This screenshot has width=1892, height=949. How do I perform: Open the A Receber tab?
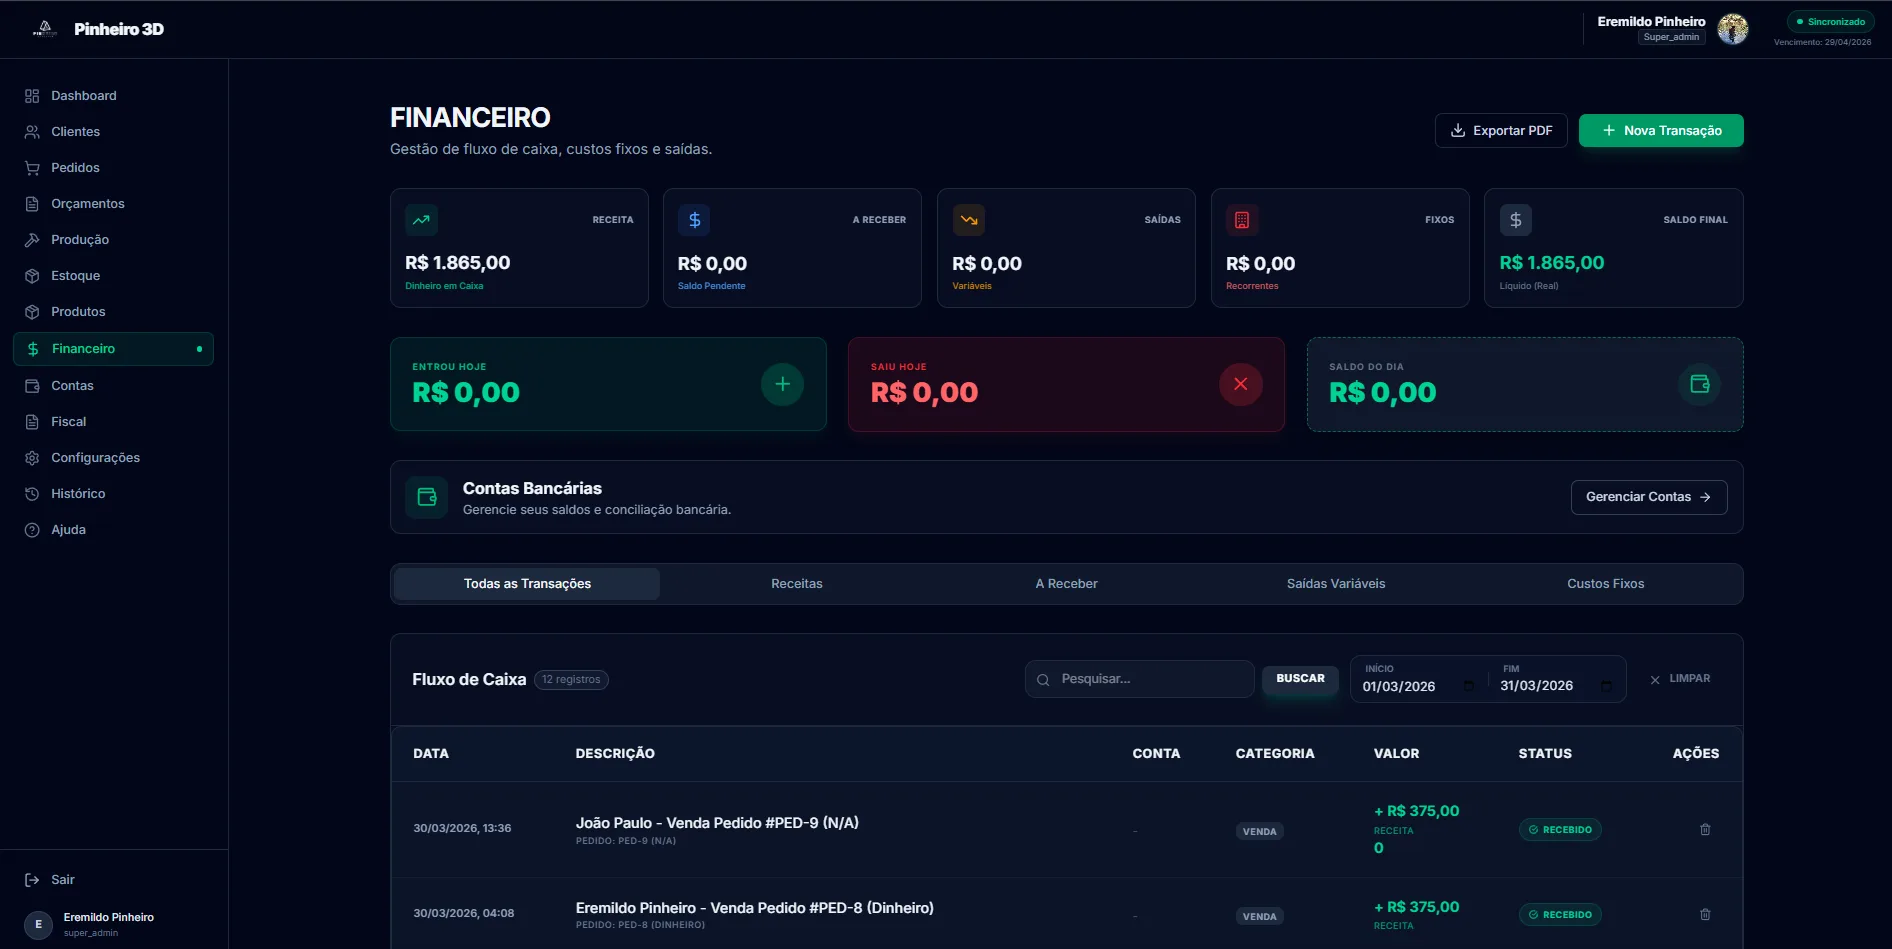click(1066, 584)
